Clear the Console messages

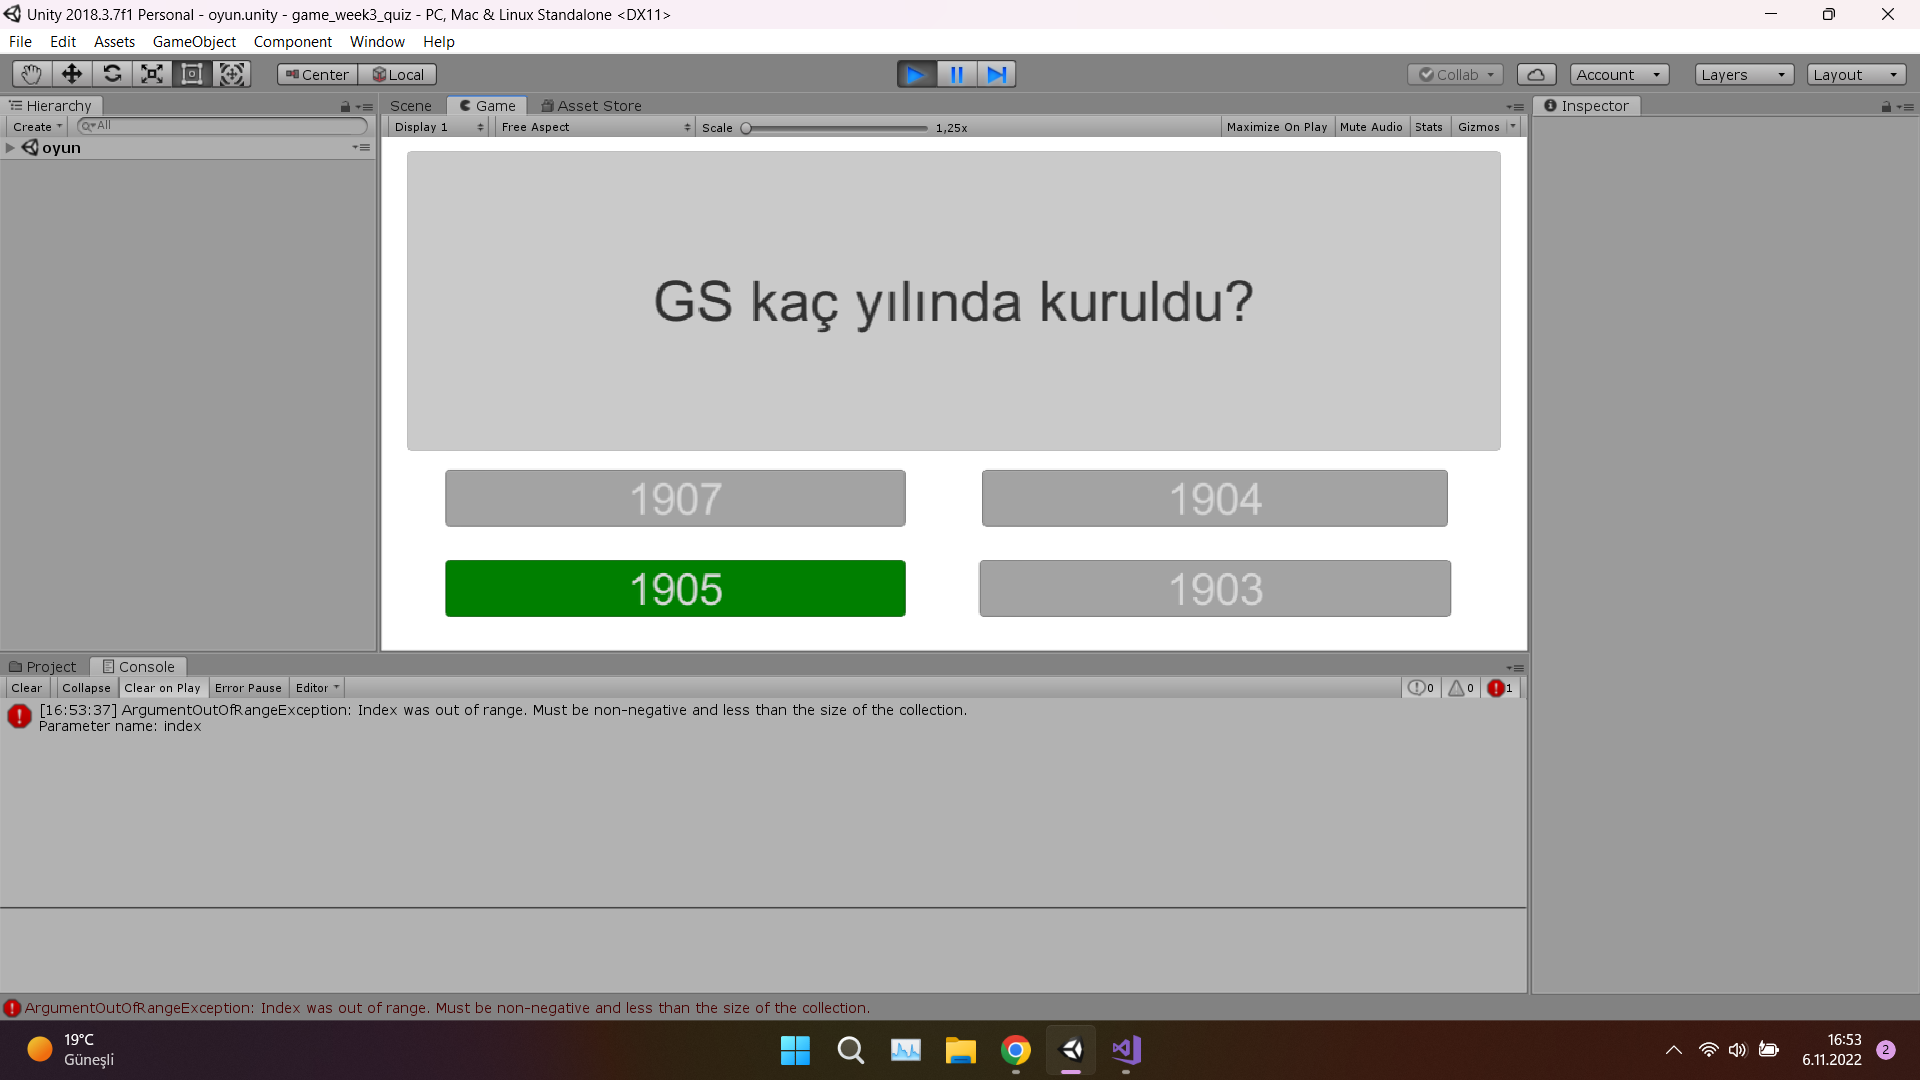[26, 687]
